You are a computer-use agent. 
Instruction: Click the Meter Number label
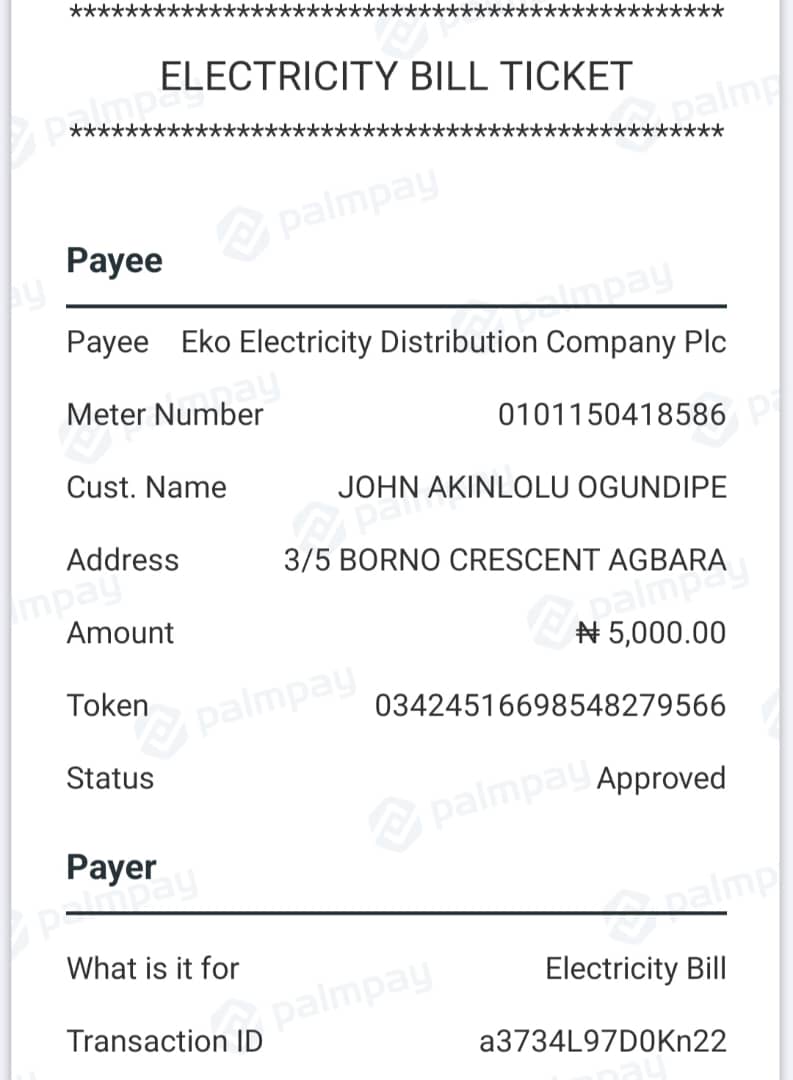click(x=165, y=415)
